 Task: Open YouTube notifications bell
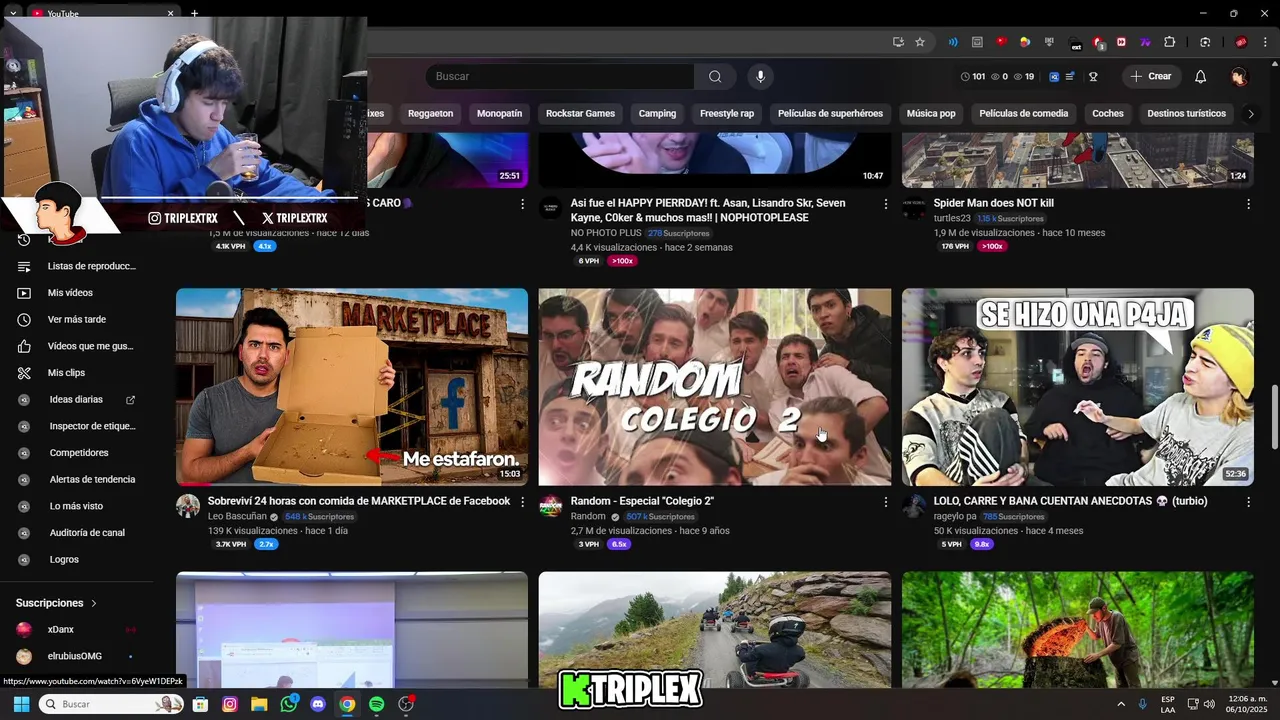coord(1200,76)
